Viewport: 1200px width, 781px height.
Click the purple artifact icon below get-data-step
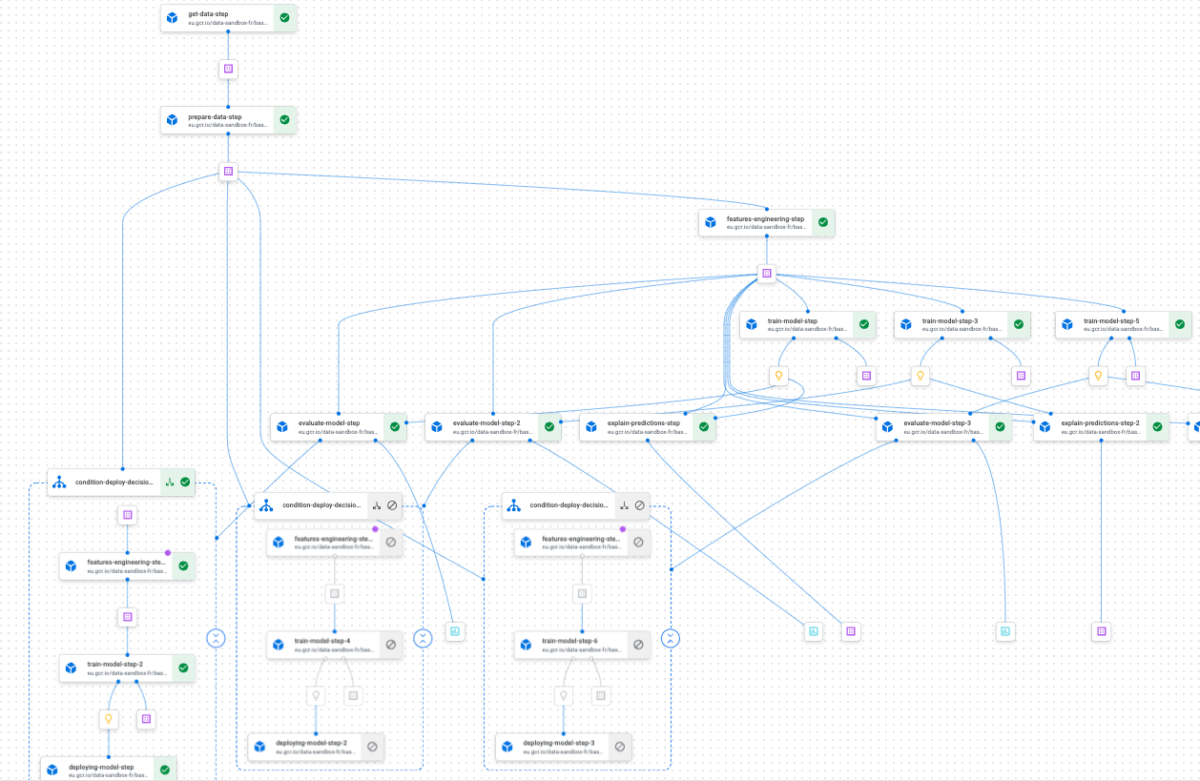click(x=228, y=69)
